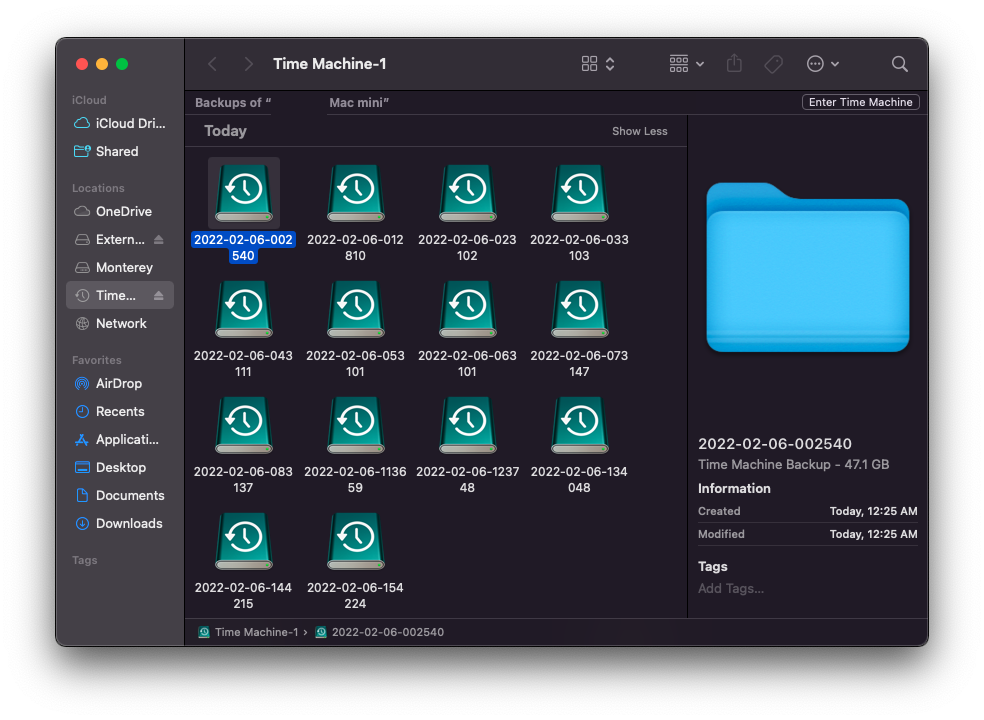The width and height of the screenshot is (984, 720).
Task: Select backup 2022-02-06-123748
Action: 467,425
